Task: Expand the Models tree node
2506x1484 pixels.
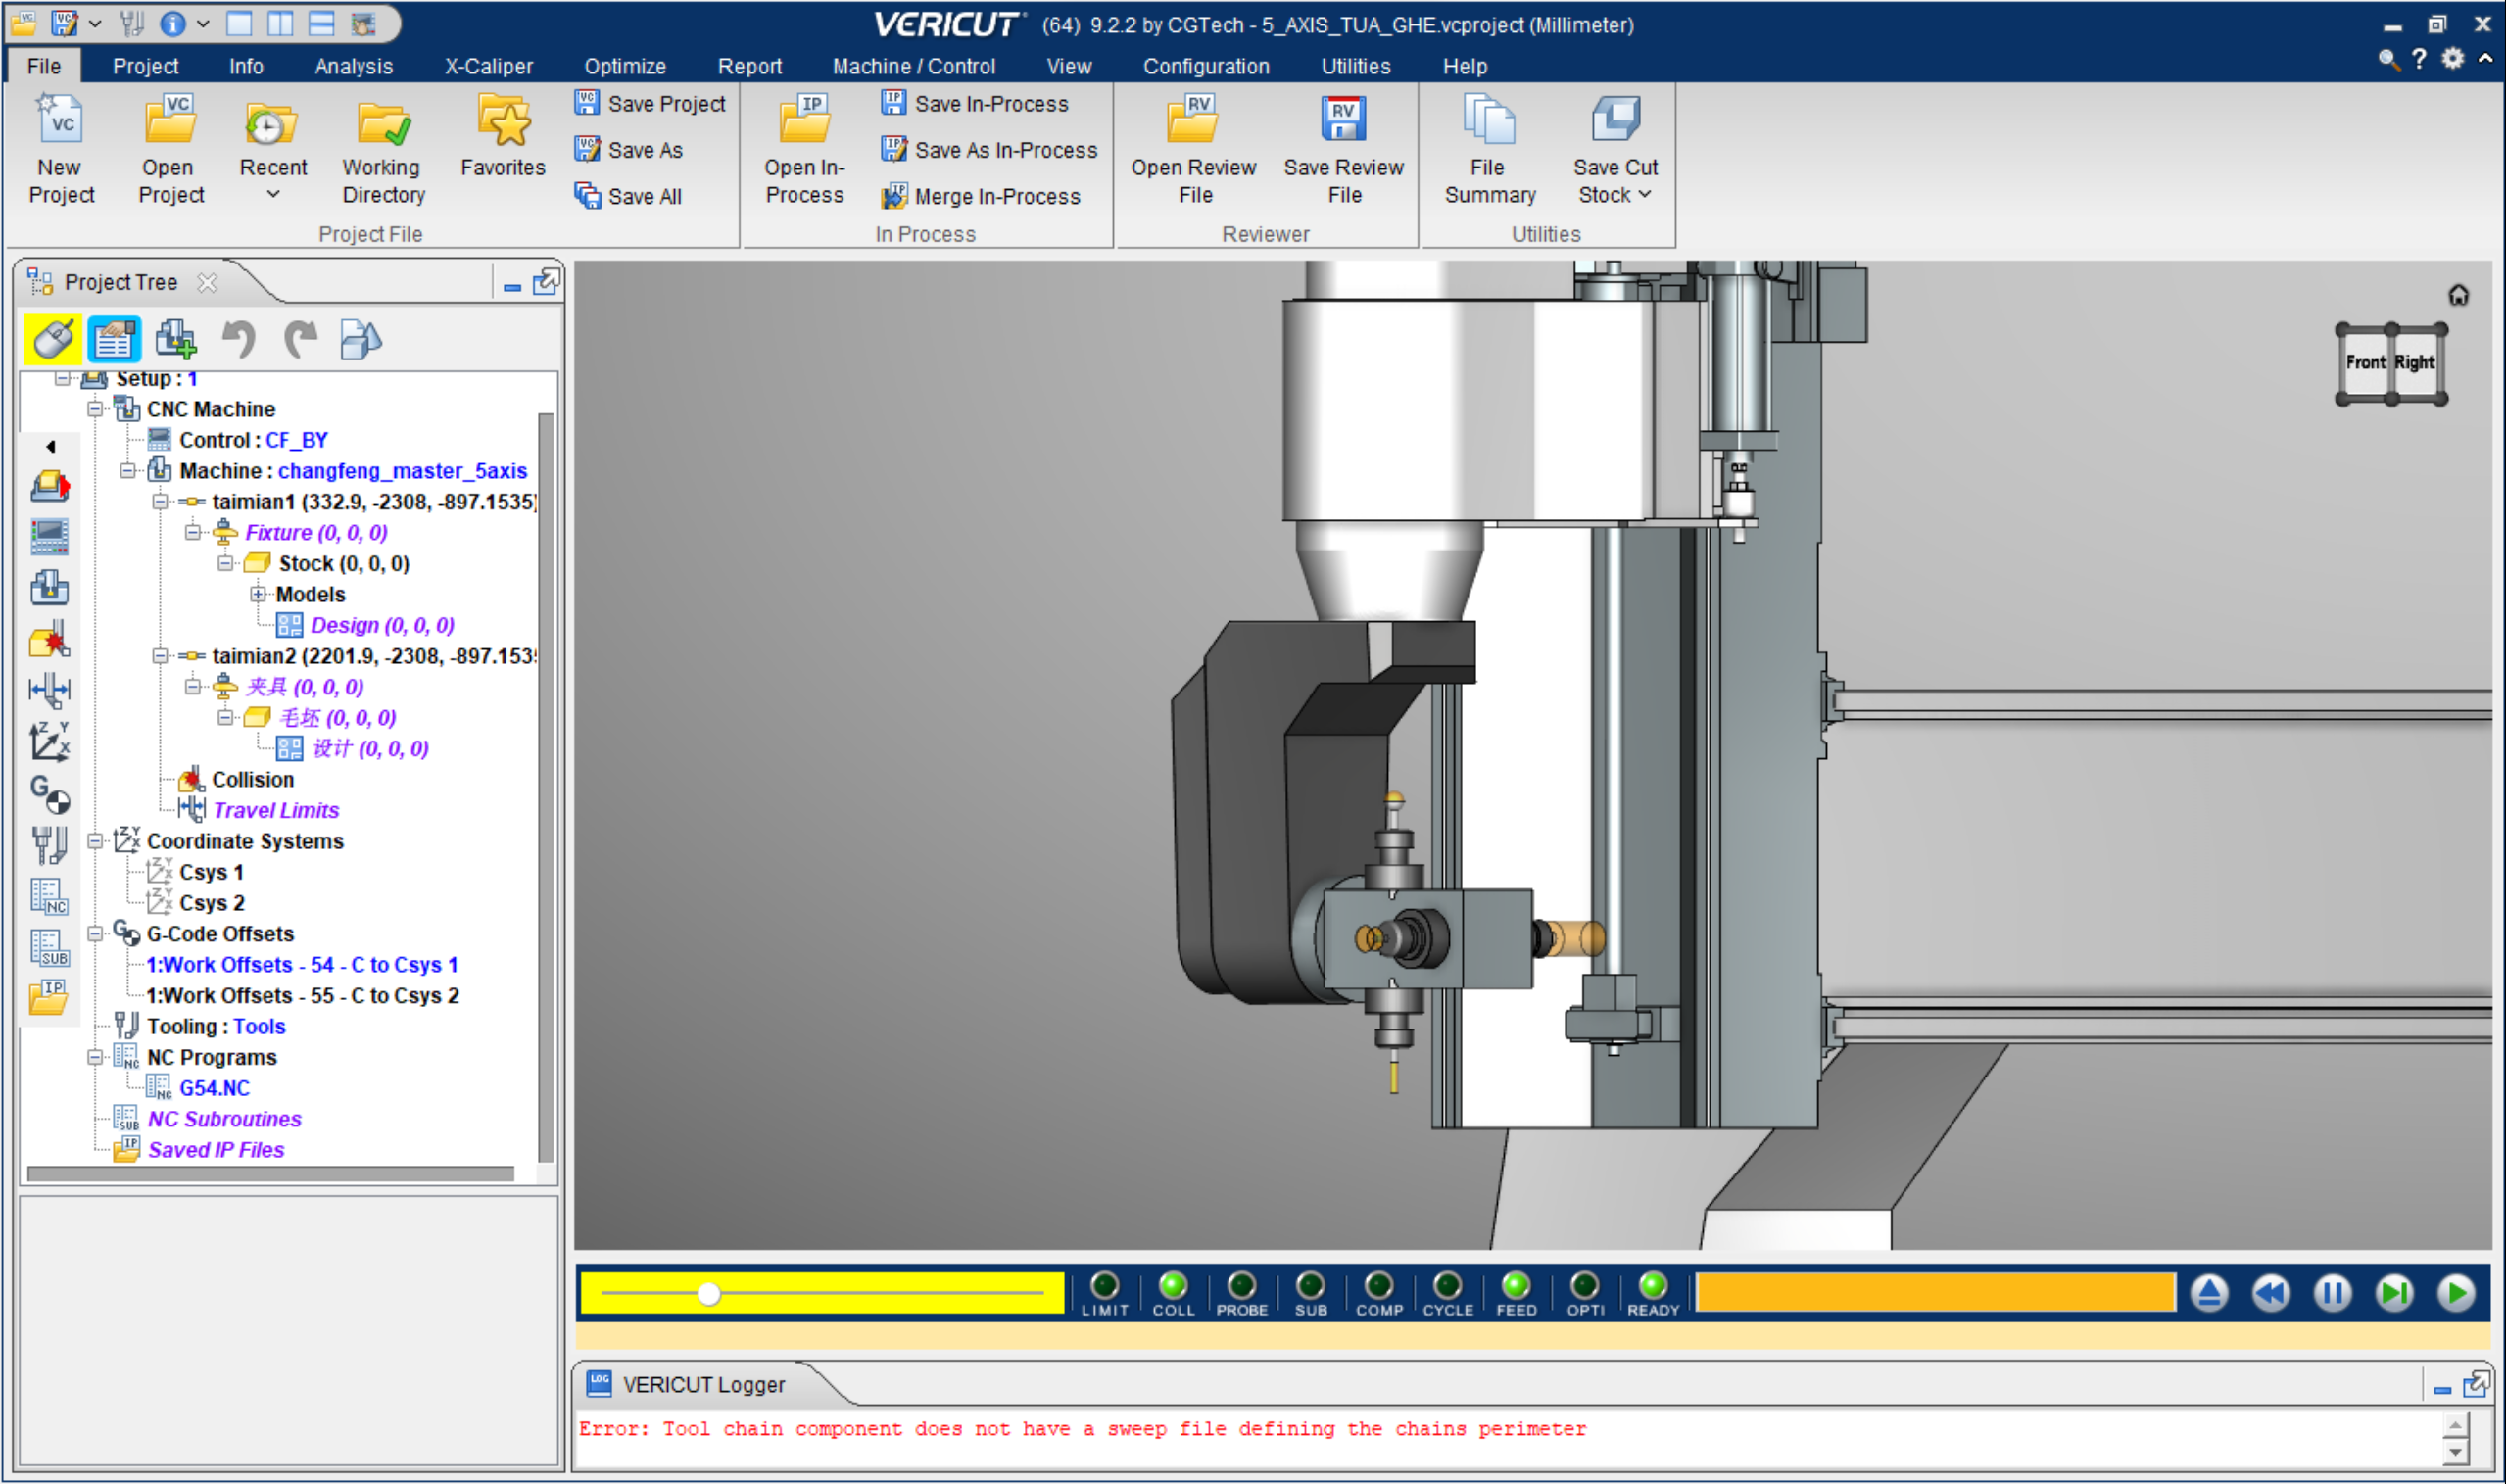Action: point(258,595)
